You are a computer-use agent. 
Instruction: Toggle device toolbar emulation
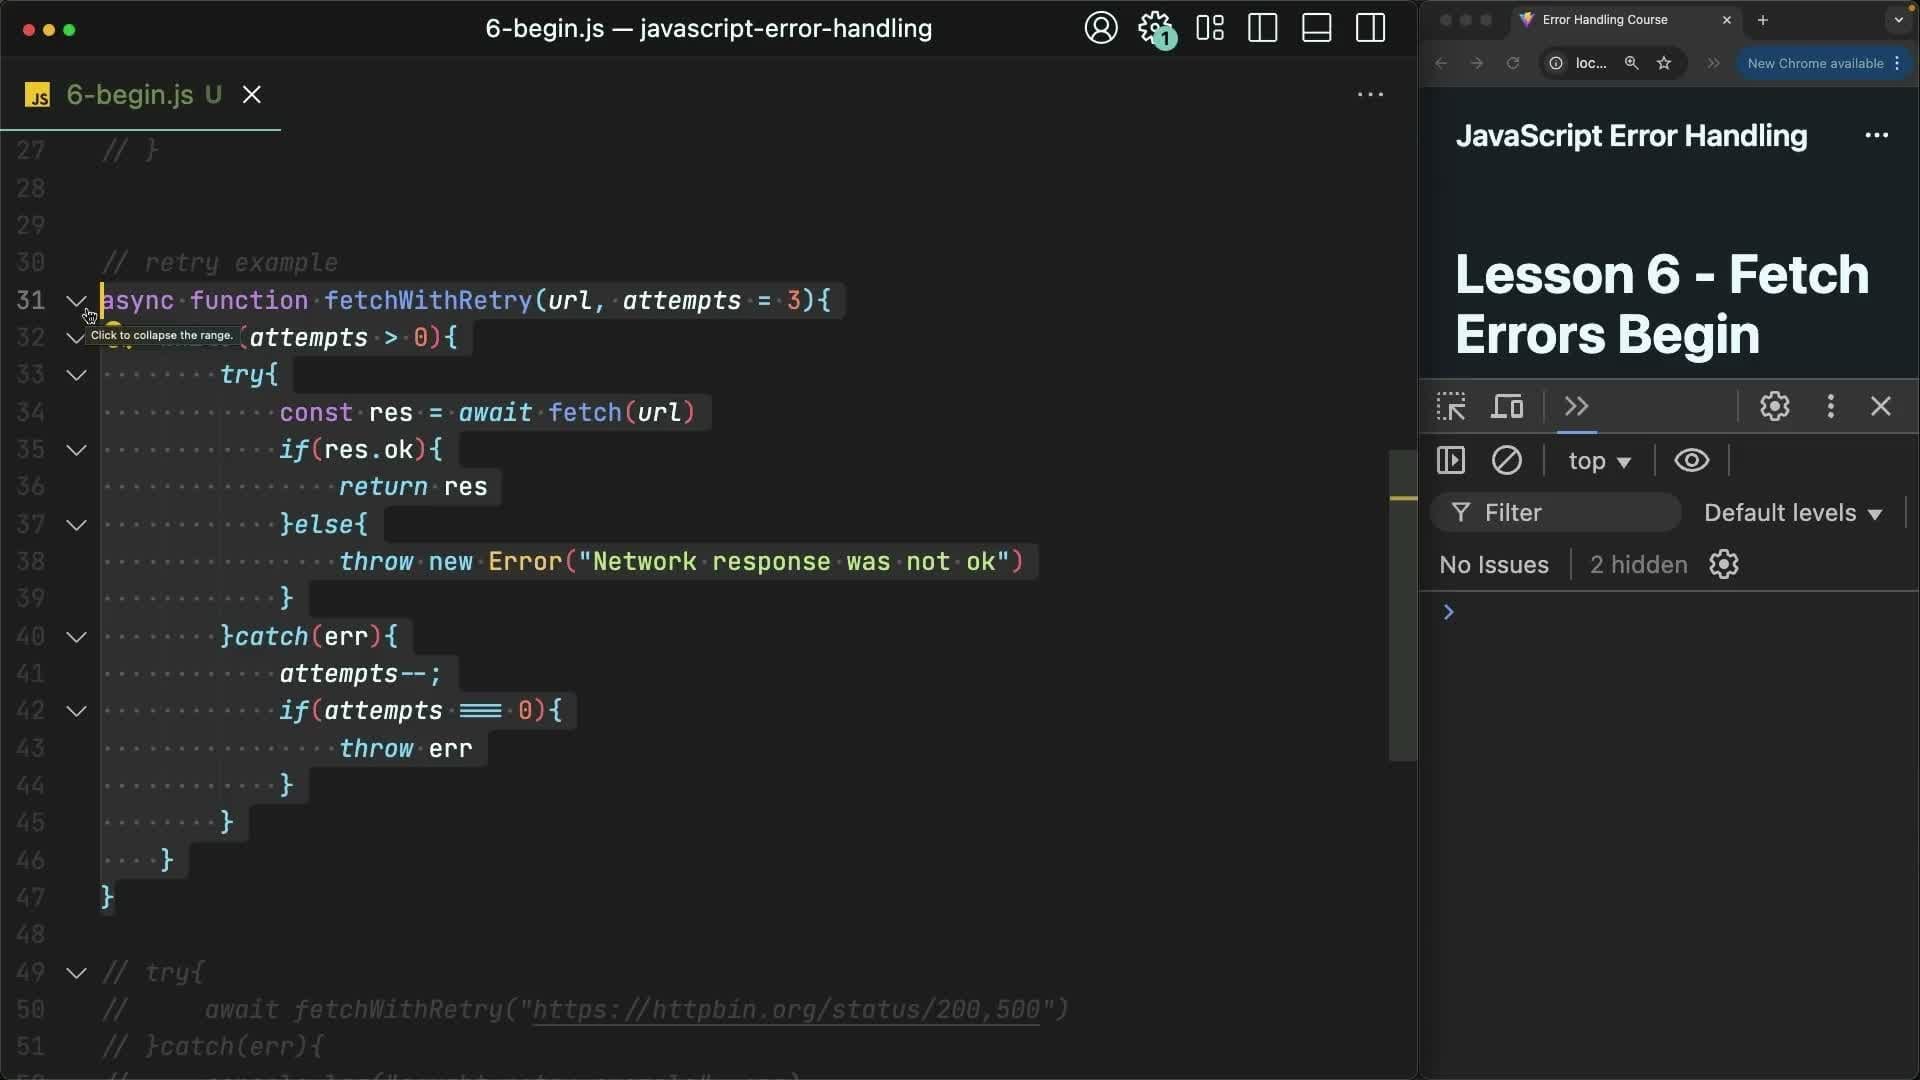1507,406
